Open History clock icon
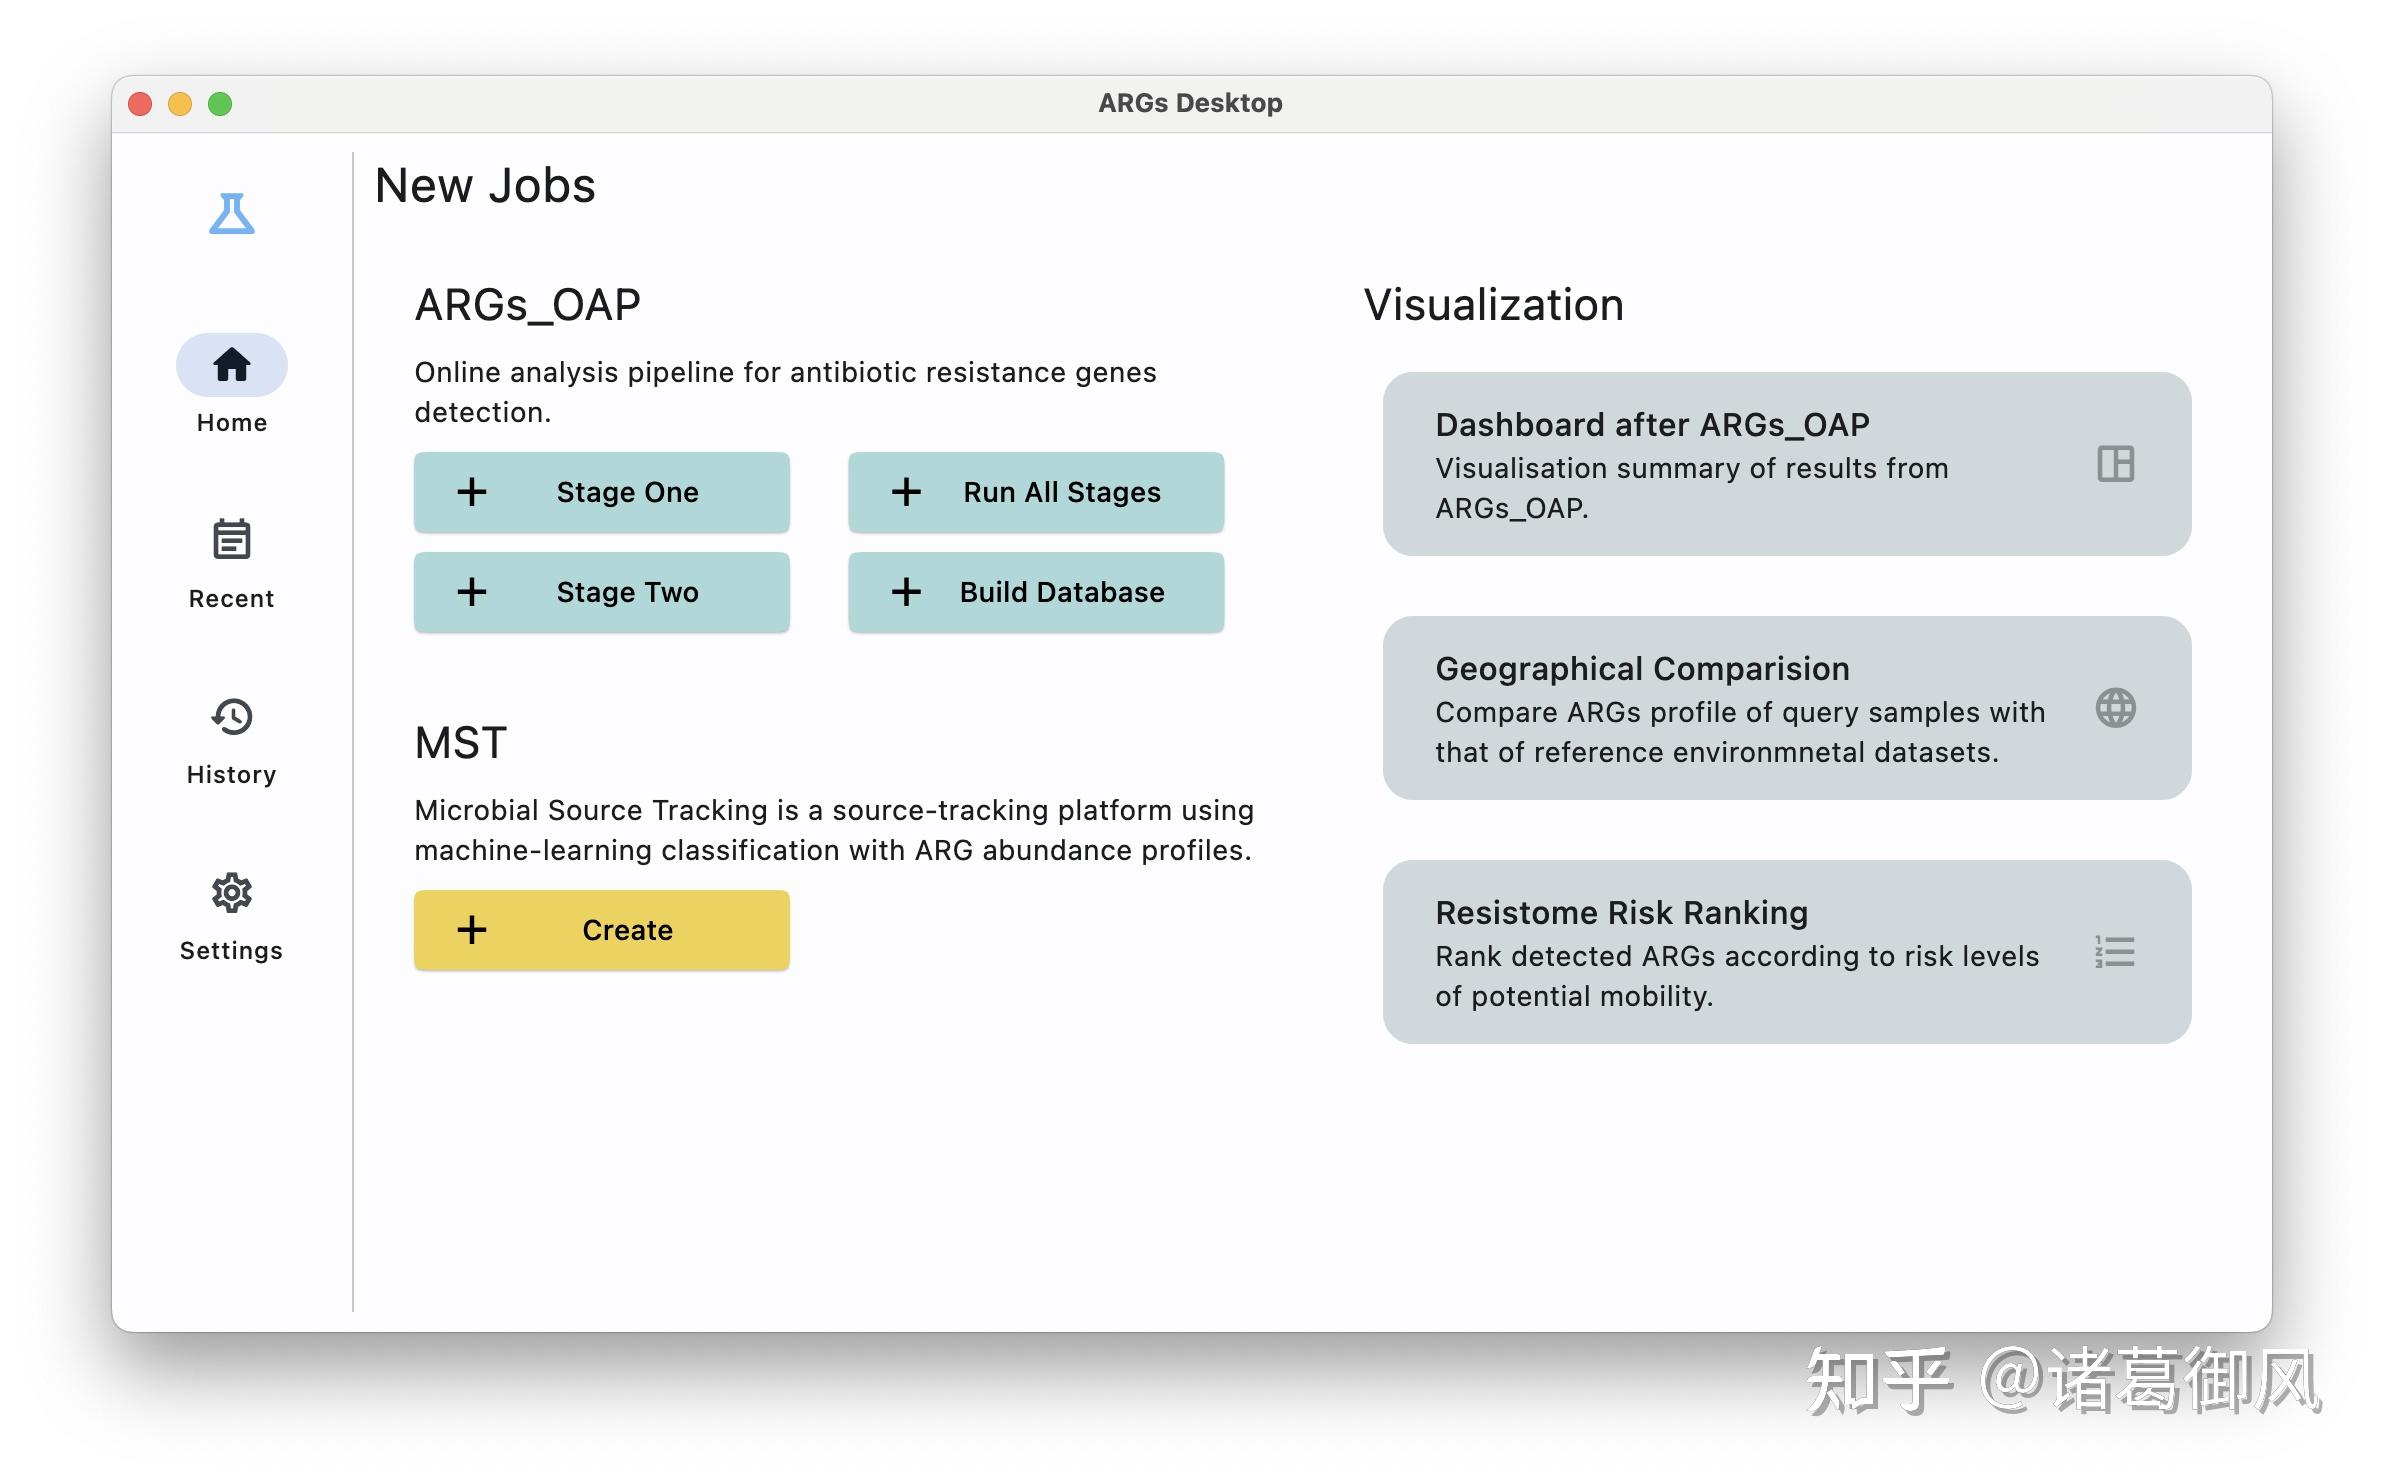The width and height of the screenshot is (2384, 1480). tap(231, 716)
